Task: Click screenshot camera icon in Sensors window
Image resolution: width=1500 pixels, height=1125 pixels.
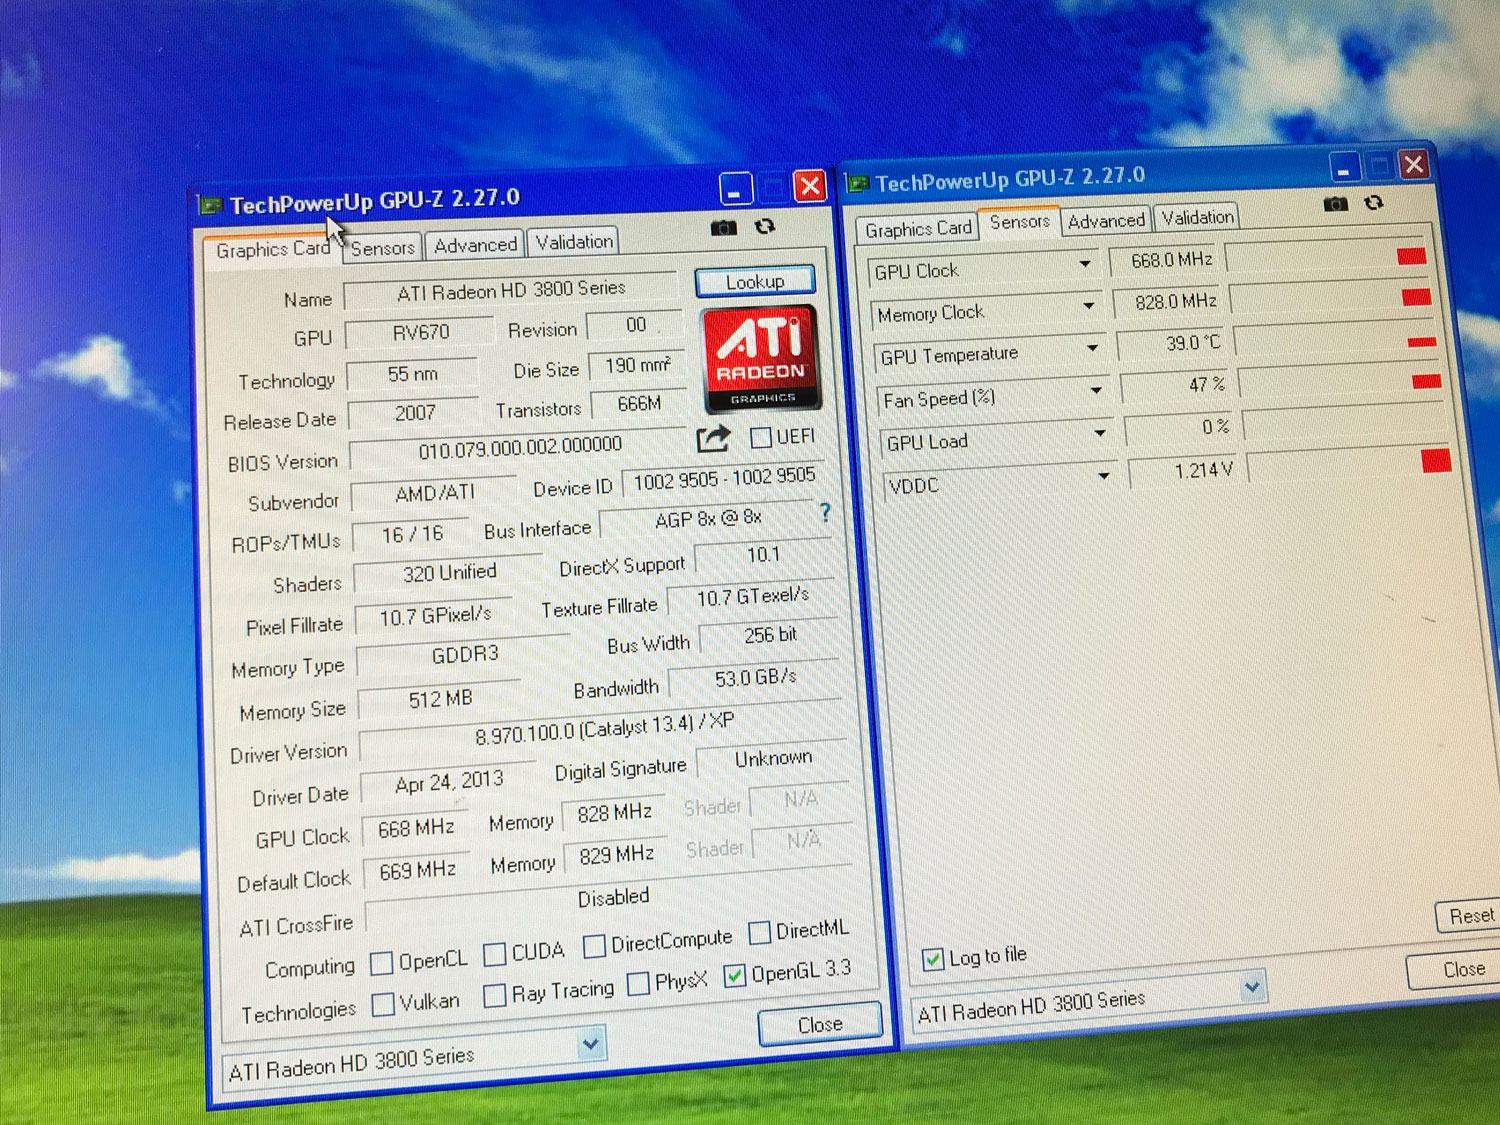Action: [1335, 204]
